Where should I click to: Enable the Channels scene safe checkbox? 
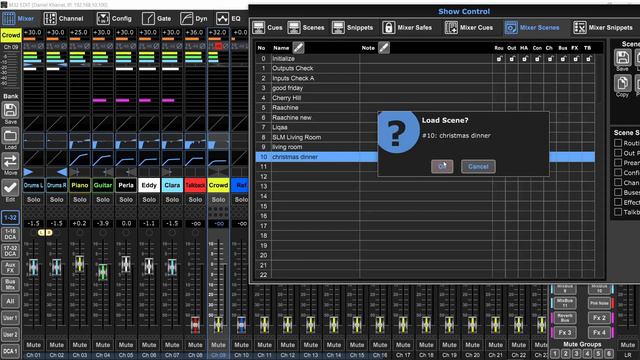[x=618, y=182]
